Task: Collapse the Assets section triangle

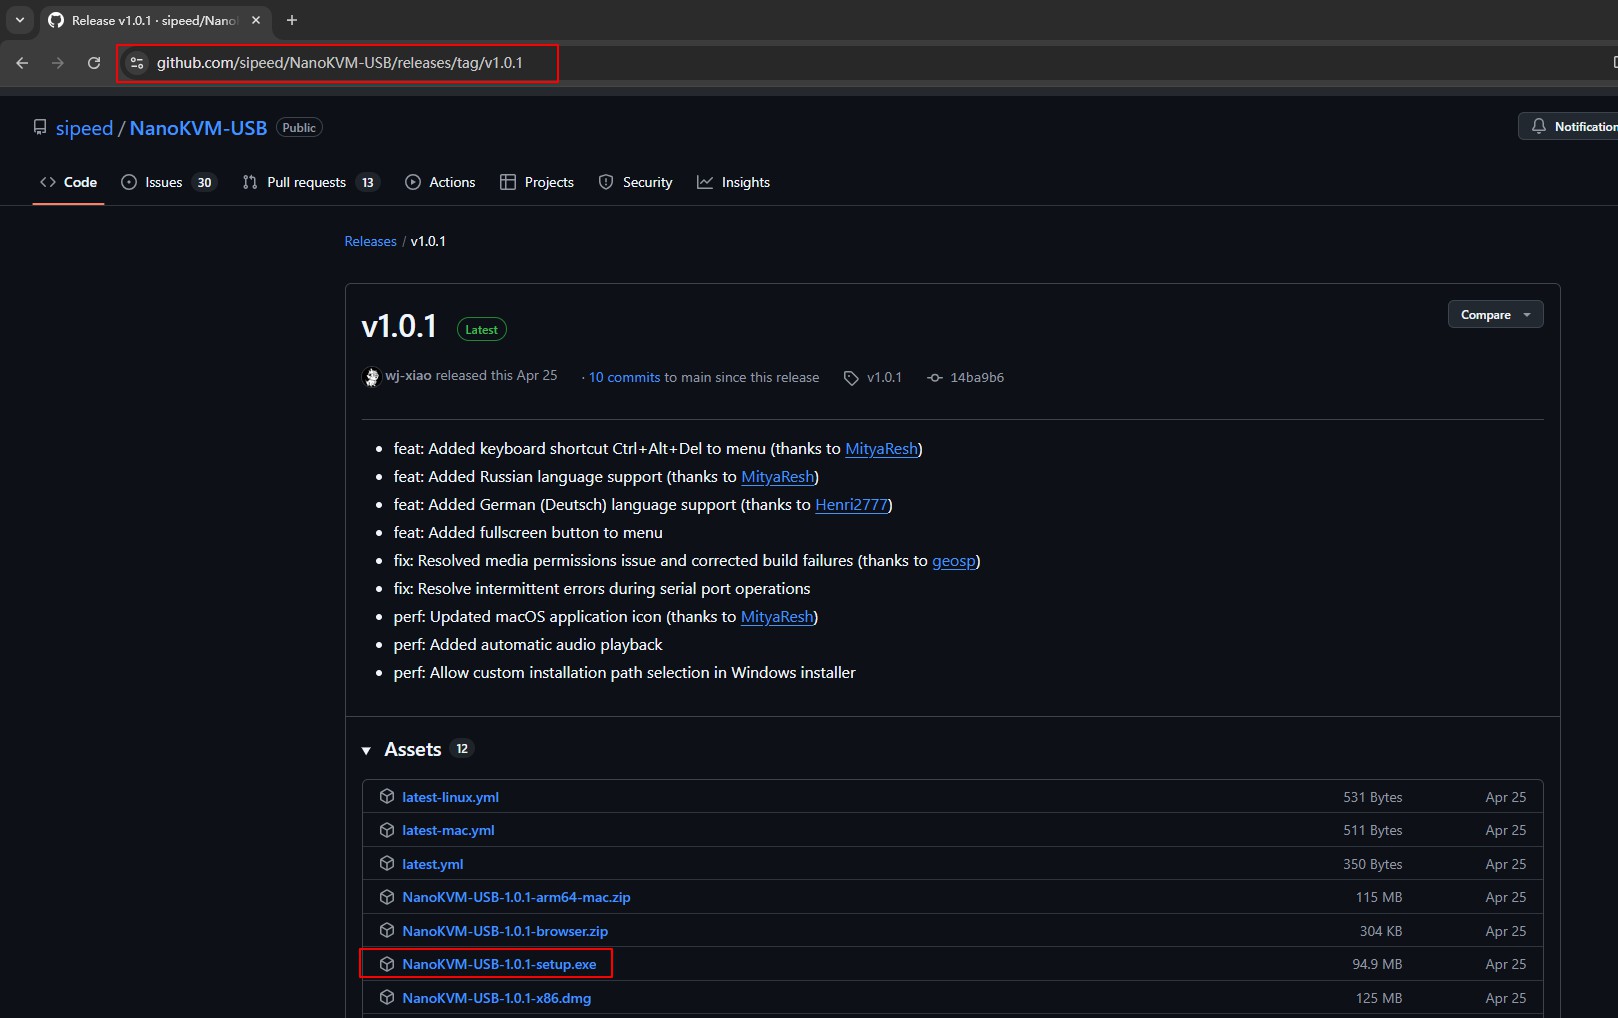Action: (x=366, y=750)
